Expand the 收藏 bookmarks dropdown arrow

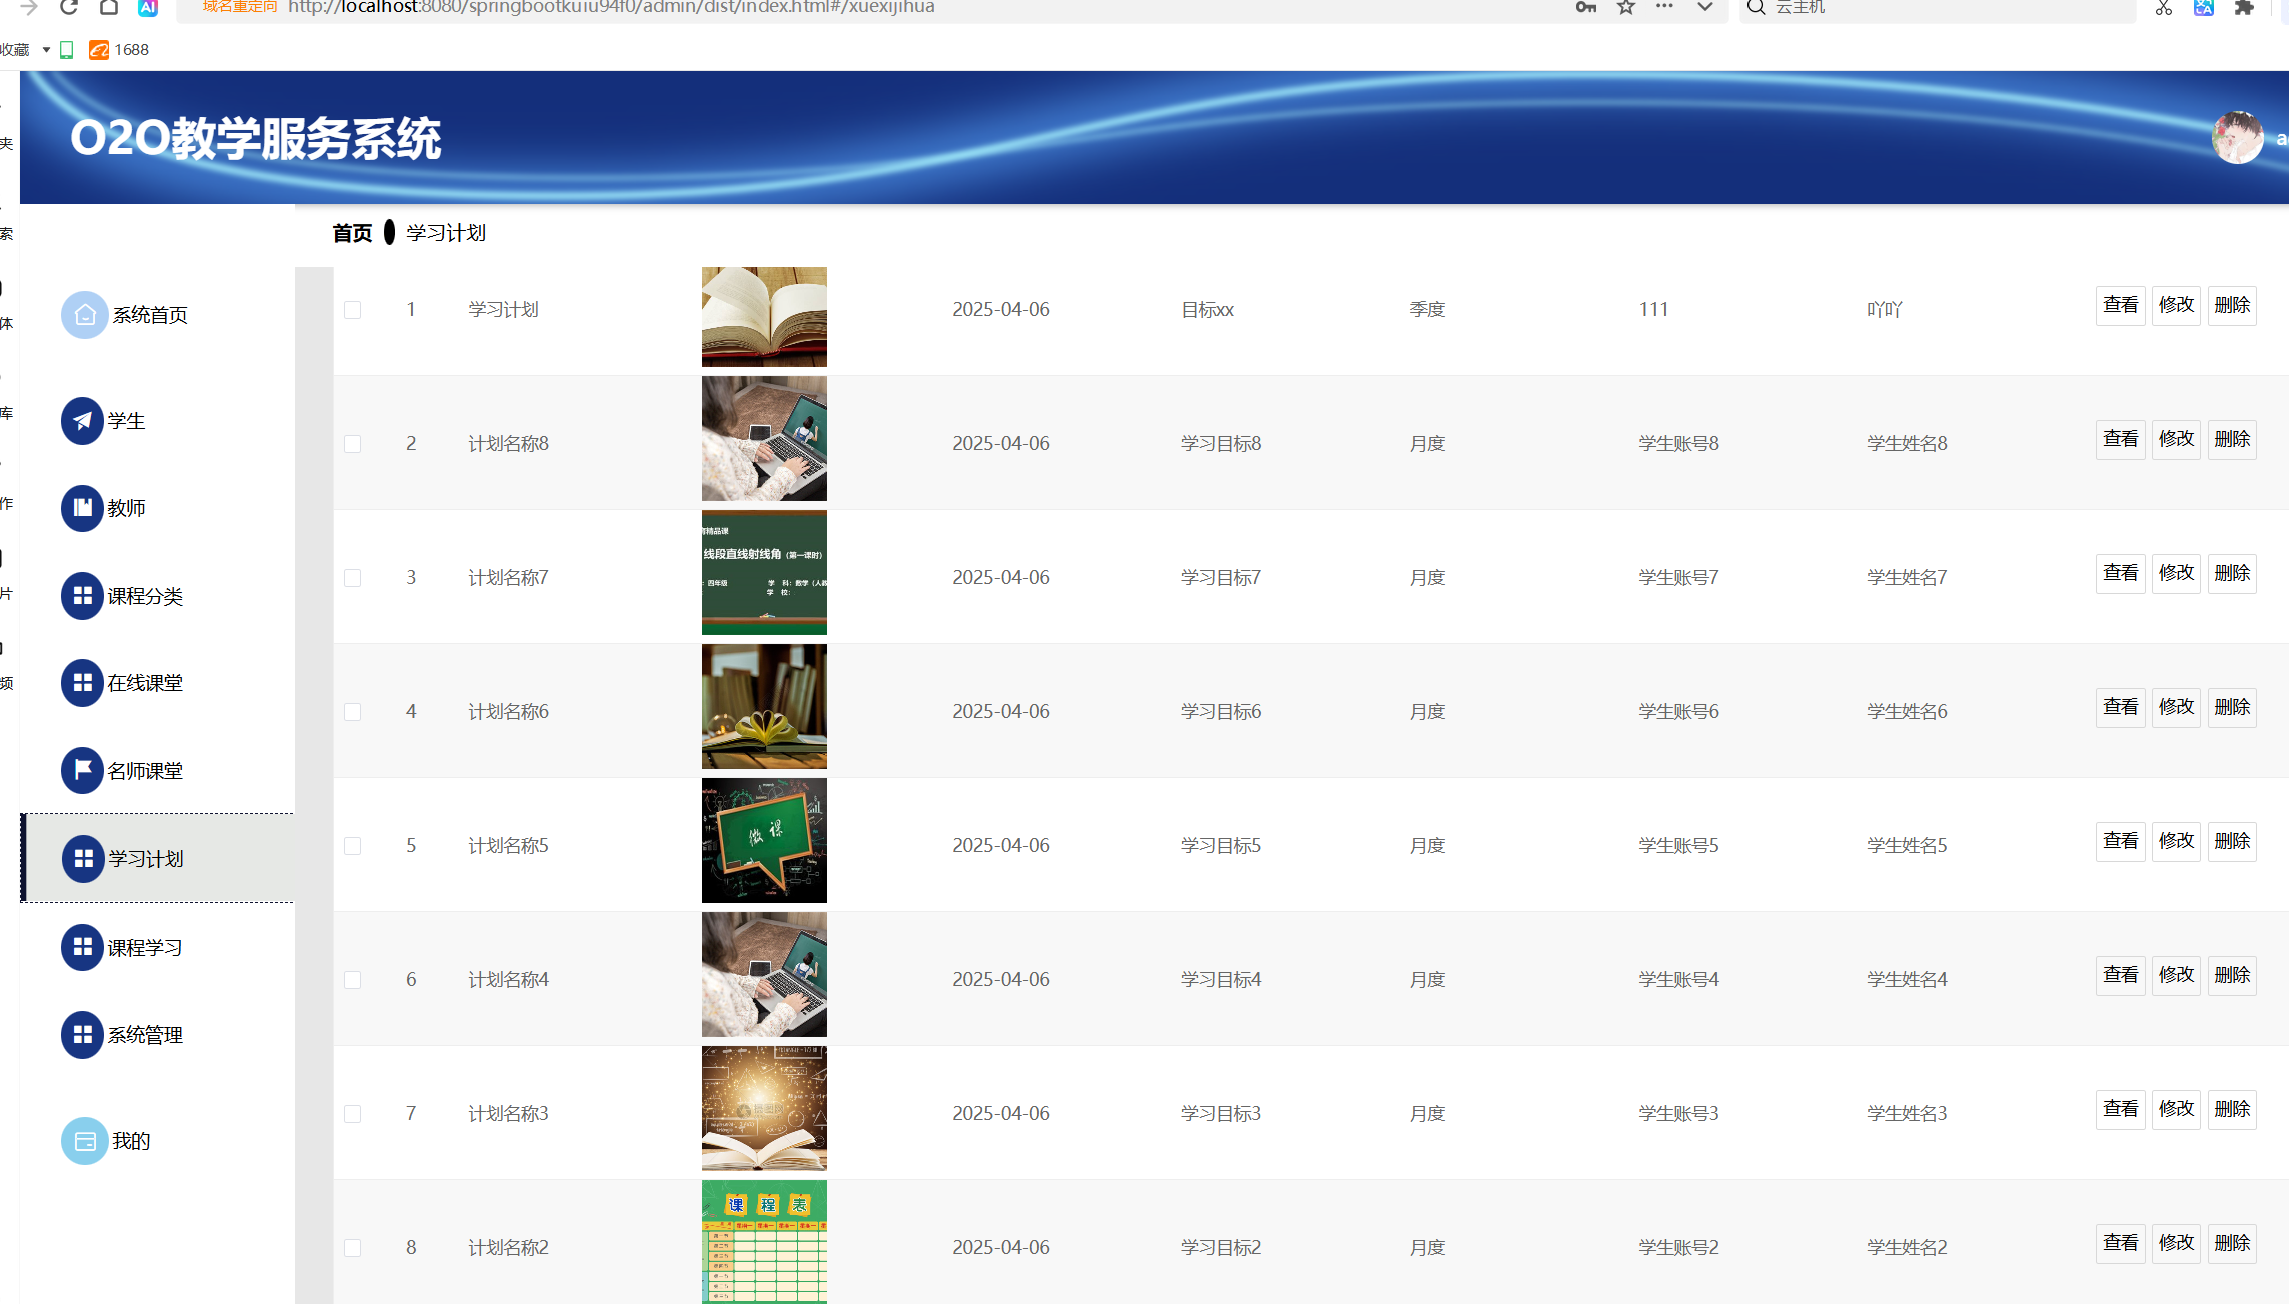(x=46, y=50)
